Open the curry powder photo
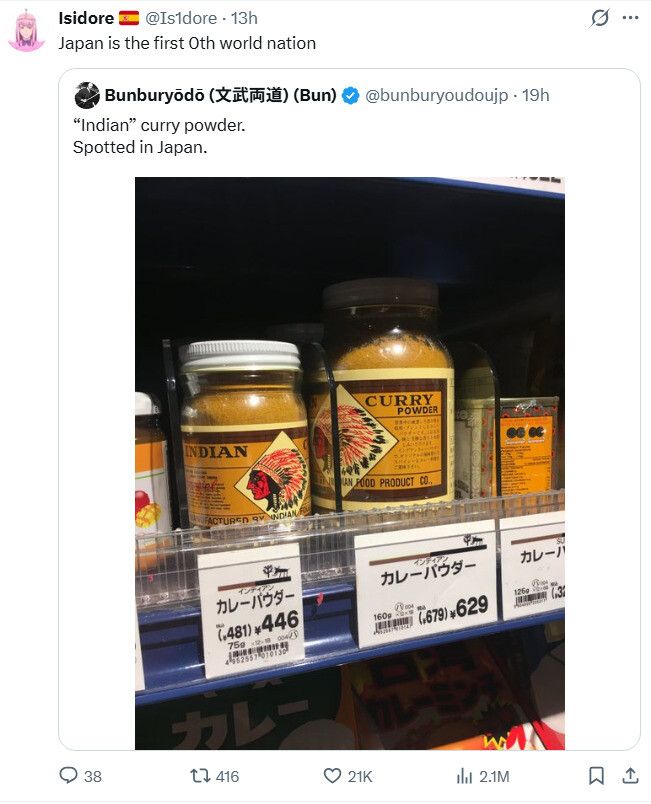 [x=350, y=463]
